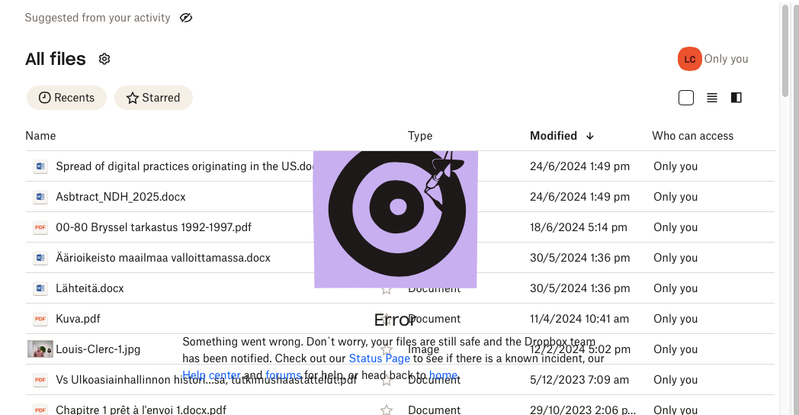Click the Who can access column header
Viewport: 799px width, 415px height.
pos(692,136)
